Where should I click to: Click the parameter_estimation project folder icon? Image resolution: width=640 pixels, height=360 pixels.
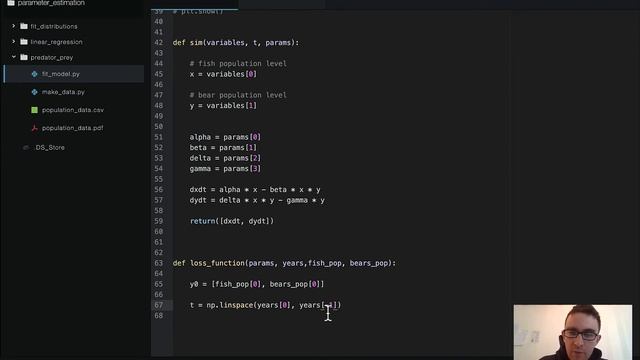(x=11, y=3)
